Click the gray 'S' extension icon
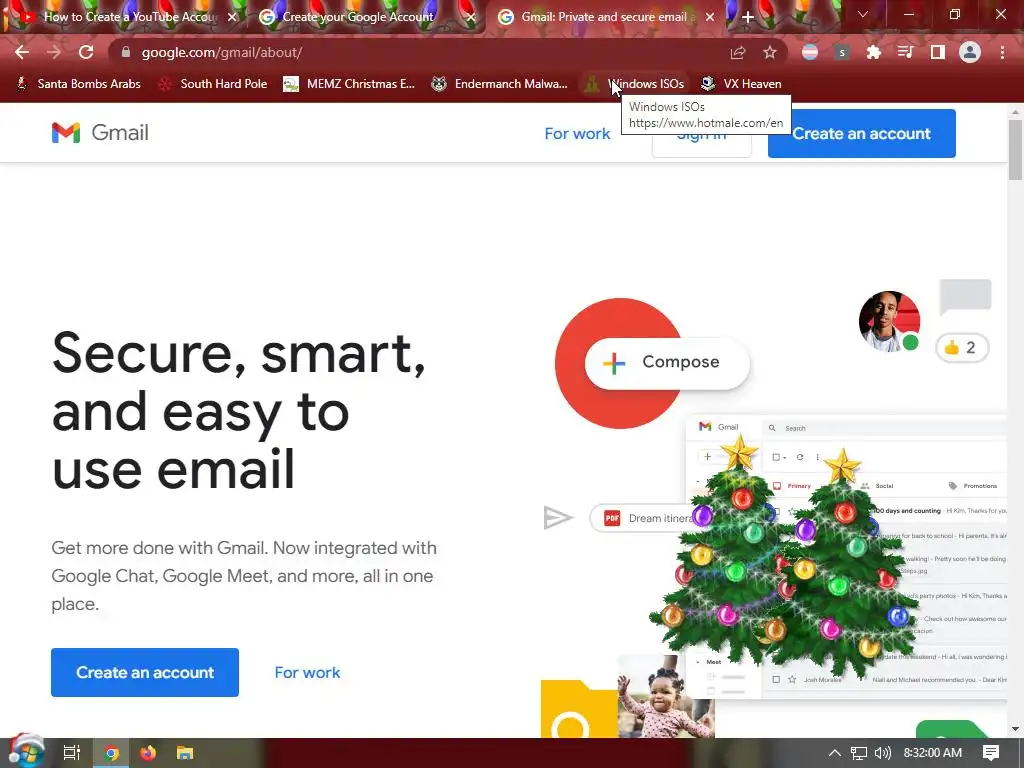The width and height of the screenshot is (1024, 768). point(842,52)
